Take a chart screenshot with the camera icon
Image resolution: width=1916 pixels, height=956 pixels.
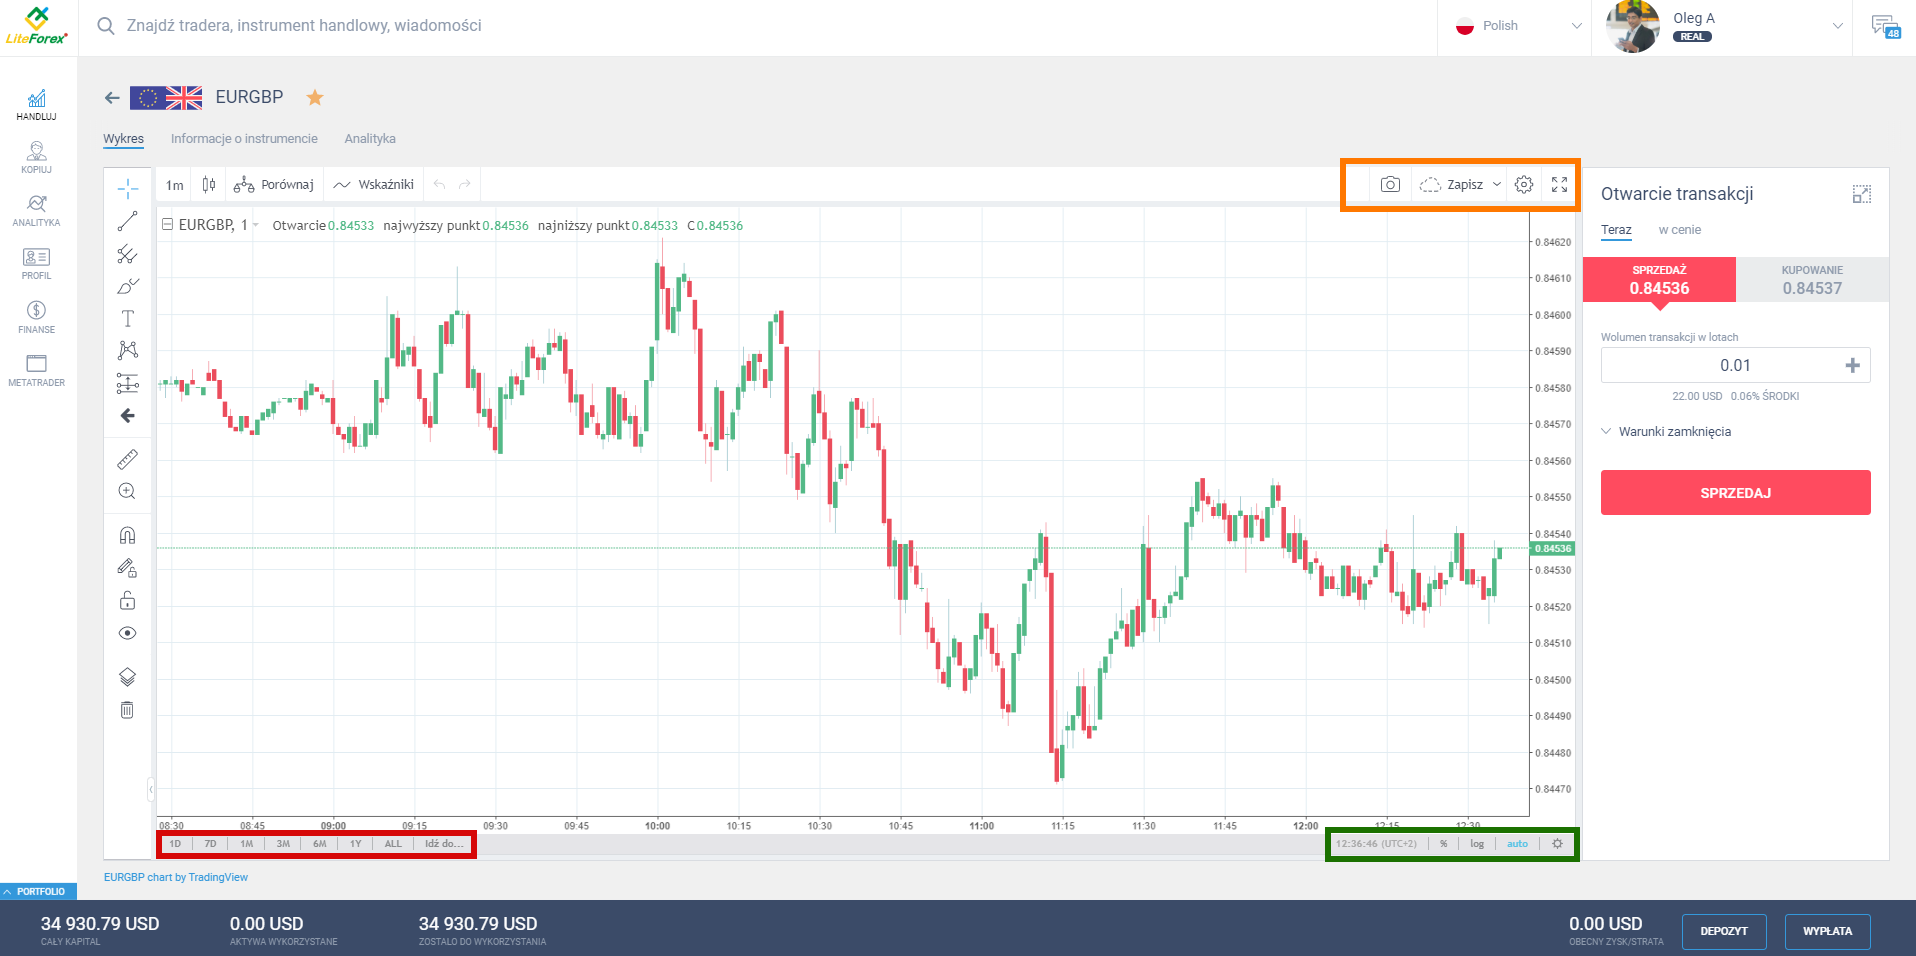coord(1389,184)
